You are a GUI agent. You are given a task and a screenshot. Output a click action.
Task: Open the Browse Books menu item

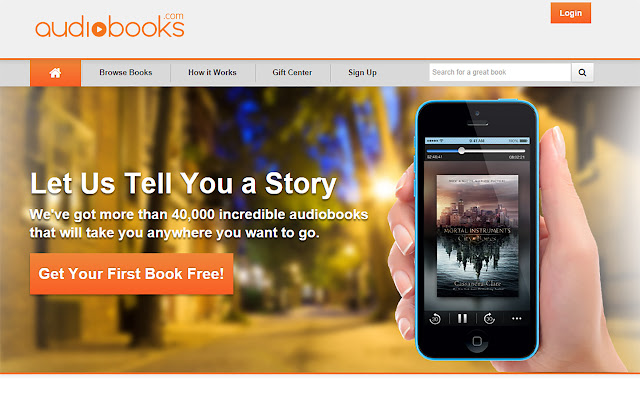coord(126,72)
